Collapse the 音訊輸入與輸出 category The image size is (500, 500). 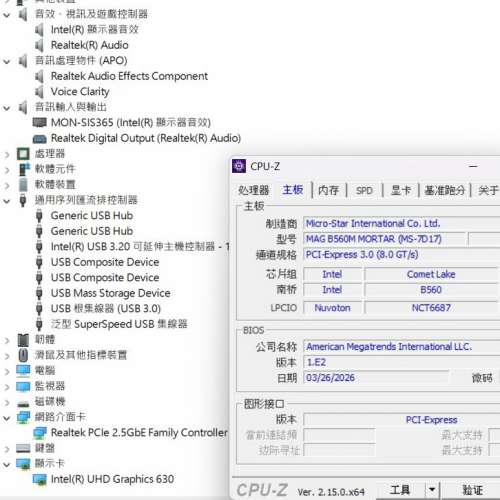(x=7, y=108)
